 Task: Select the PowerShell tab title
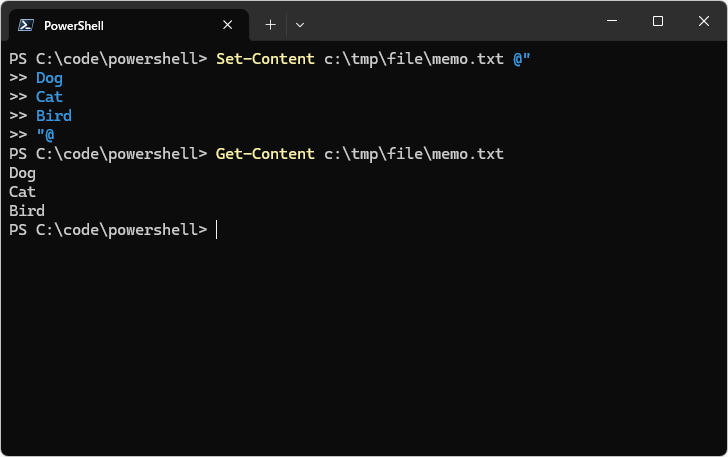point(74,25)
